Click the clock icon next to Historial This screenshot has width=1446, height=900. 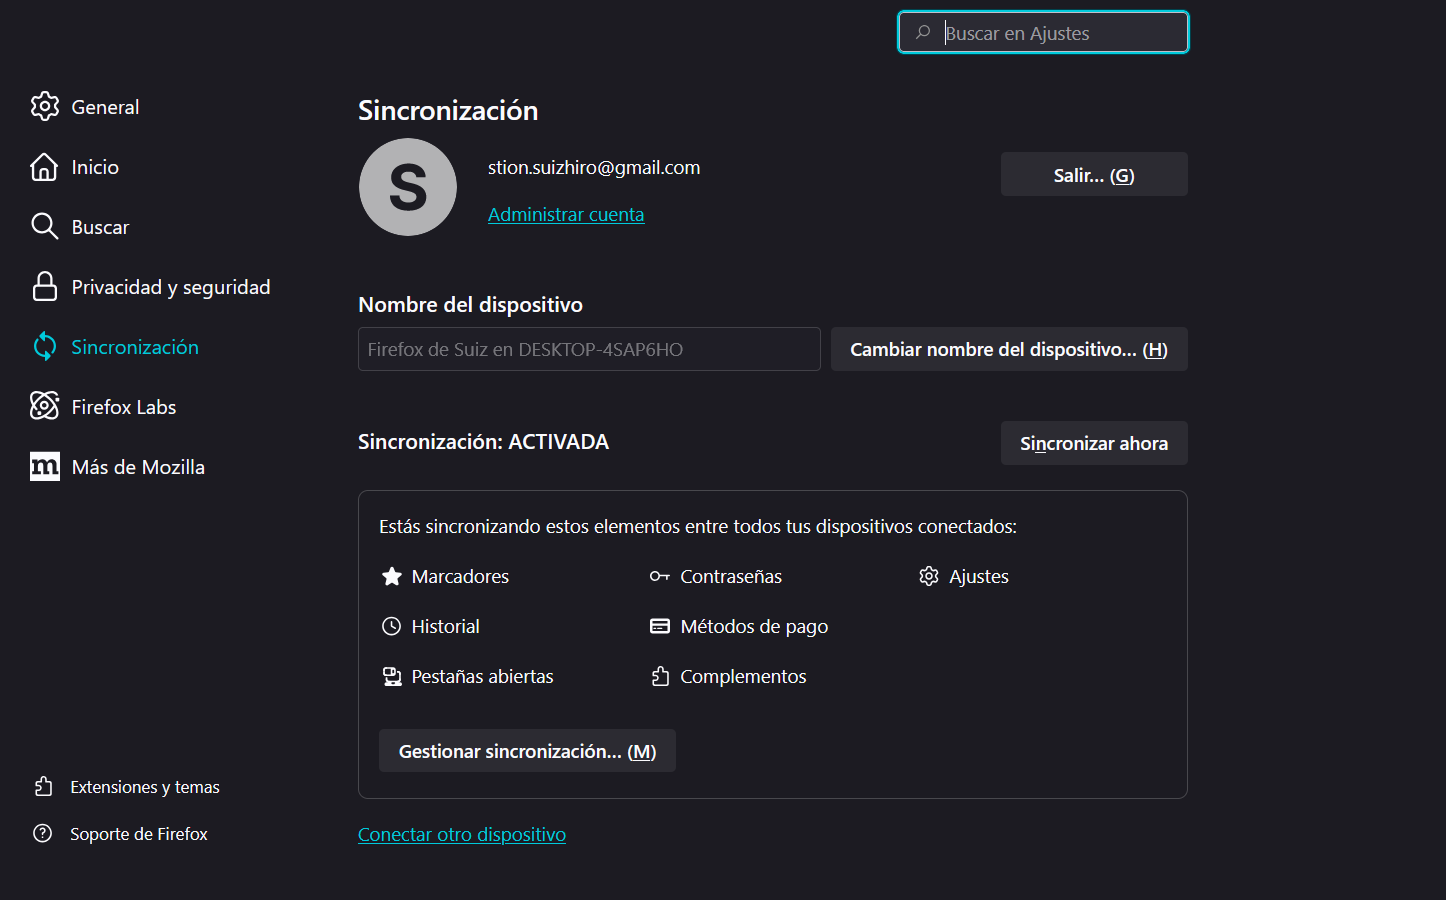392,626
